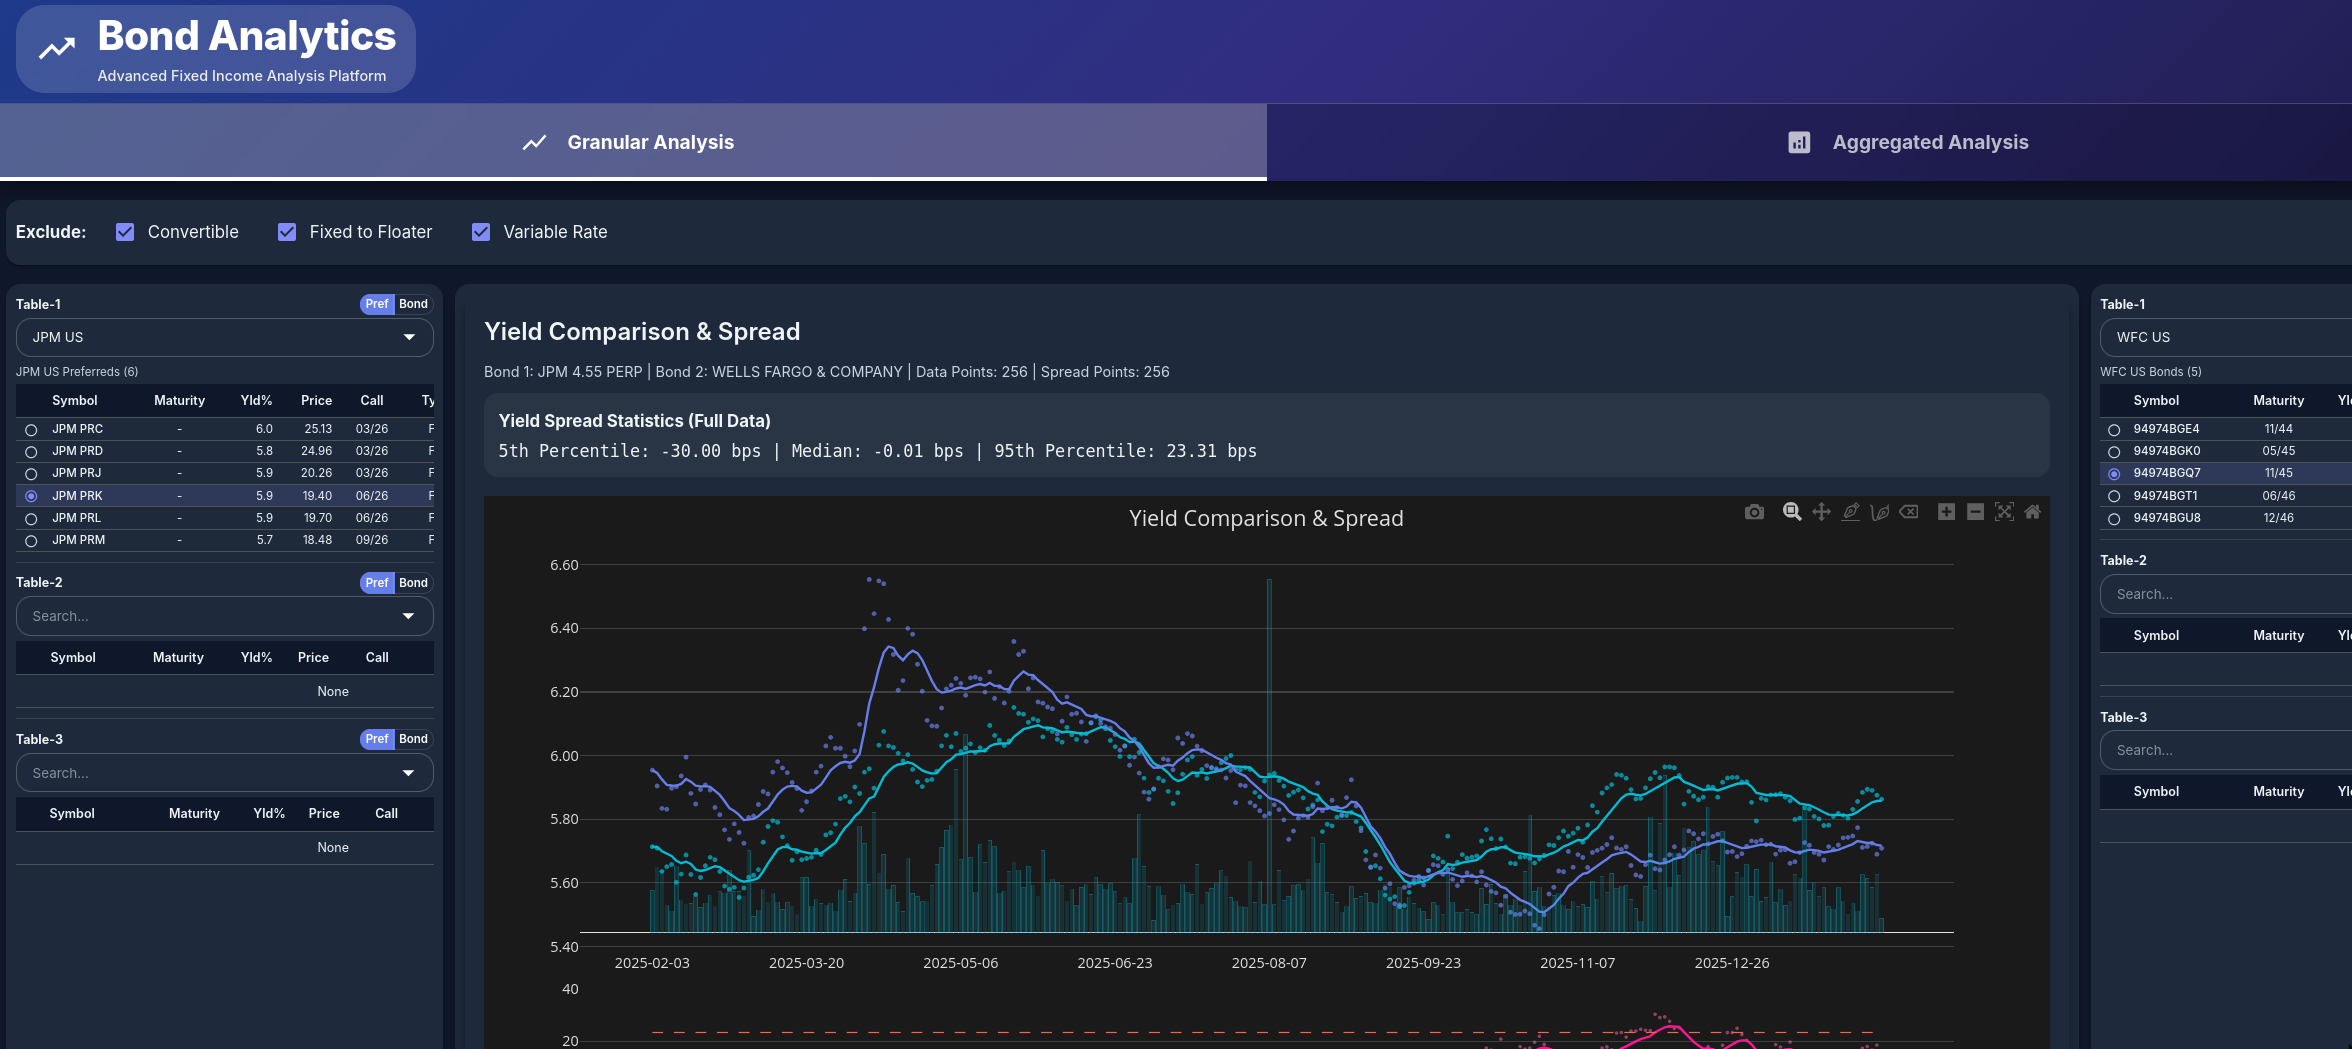Select bond 94974BGE4 in the right table

(x=2113, y=428)
